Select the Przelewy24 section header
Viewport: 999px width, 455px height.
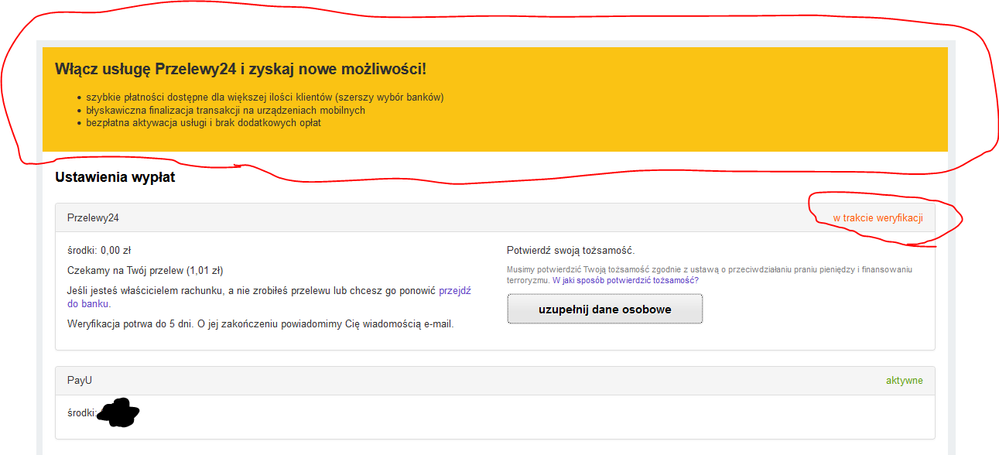(x=495, y=218)
